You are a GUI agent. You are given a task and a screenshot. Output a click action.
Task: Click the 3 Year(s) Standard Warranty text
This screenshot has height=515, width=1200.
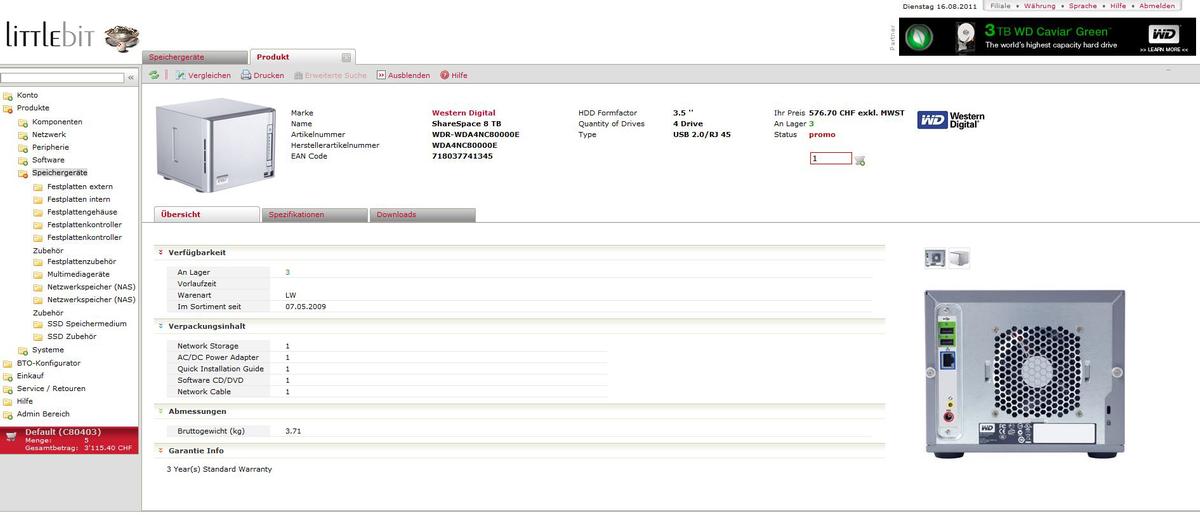(219, 468)
